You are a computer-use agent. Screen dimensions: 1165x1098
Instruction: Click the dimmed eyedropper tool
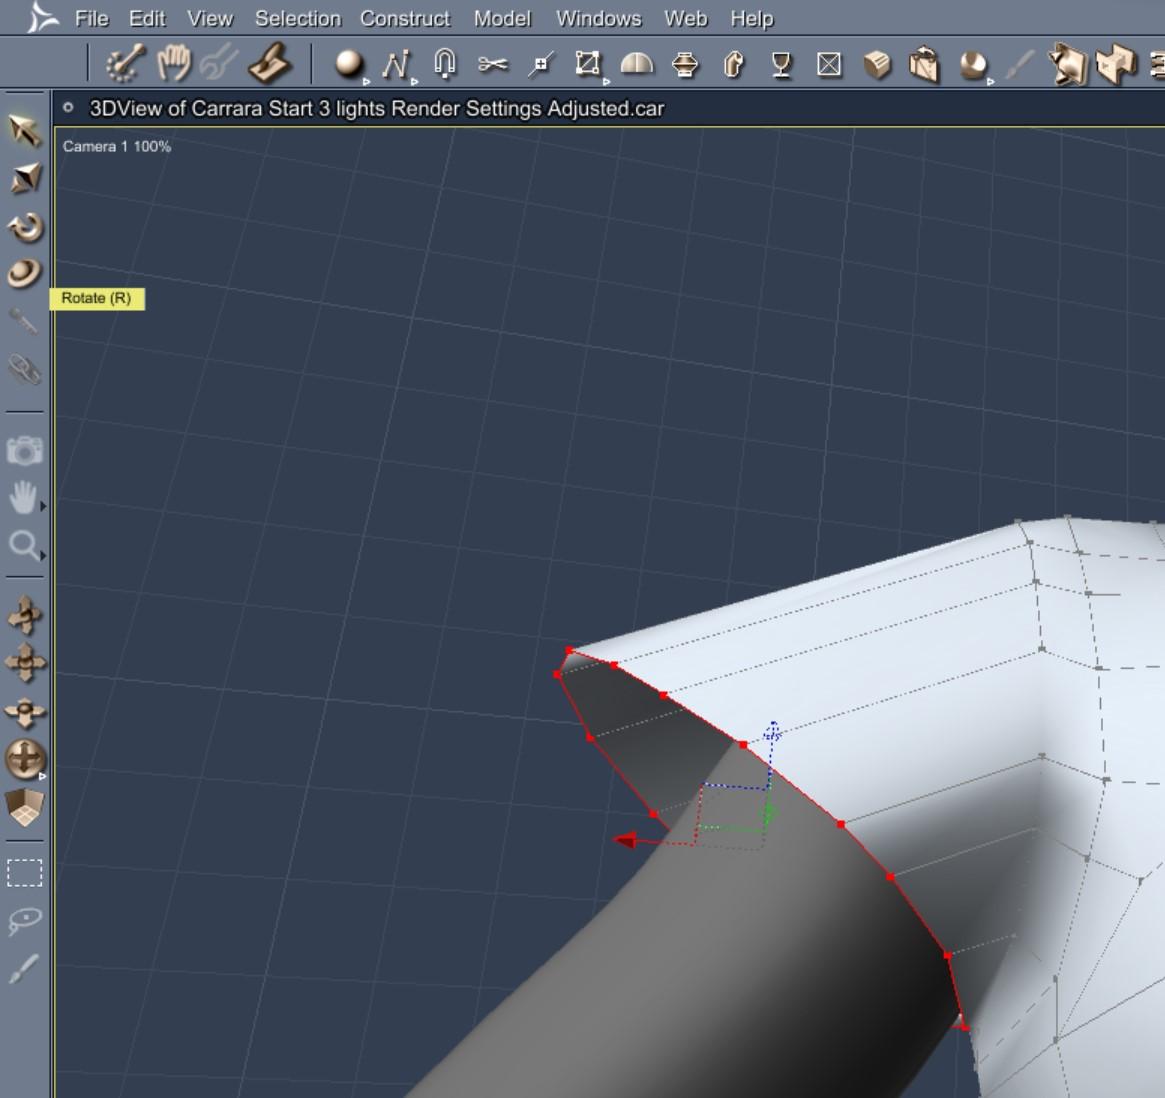point(24,322)
